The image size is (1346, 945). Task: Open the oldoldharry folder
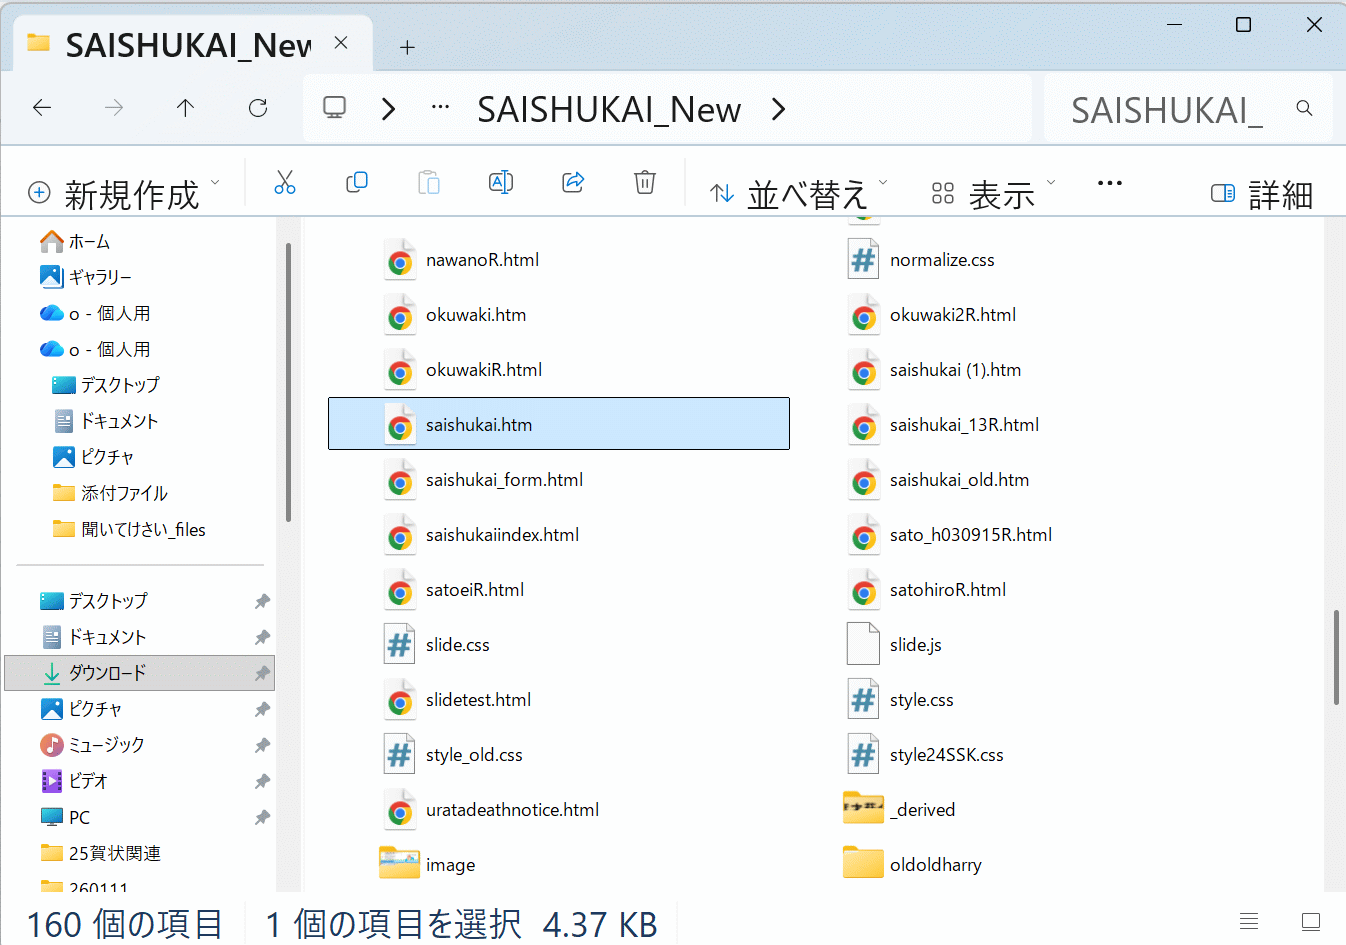click(935, 865)
